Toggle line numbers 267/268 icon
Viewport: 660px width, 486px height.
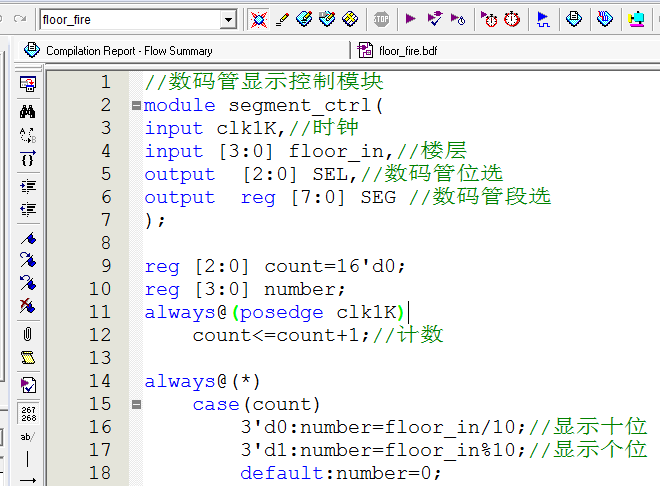pyautogui.click(x=28, y=414)
